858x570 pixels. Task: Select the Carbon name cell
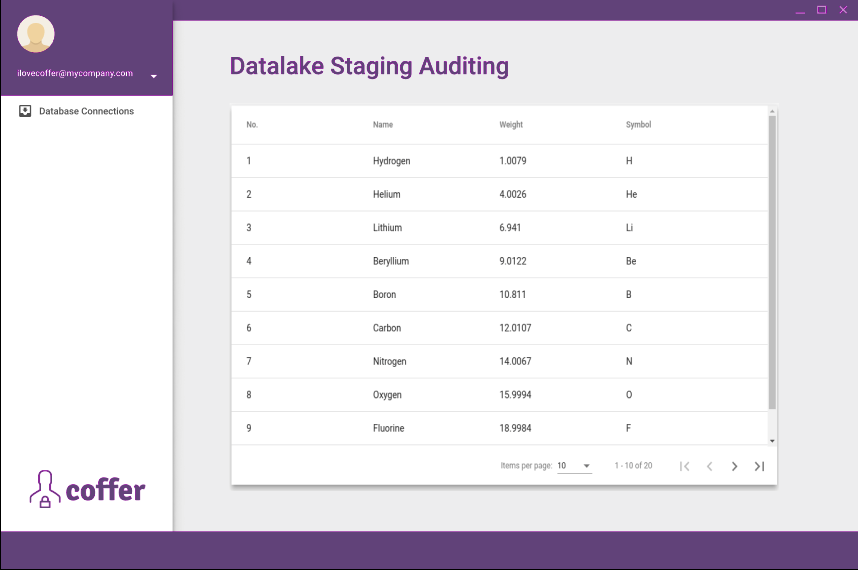click(387, 328)
